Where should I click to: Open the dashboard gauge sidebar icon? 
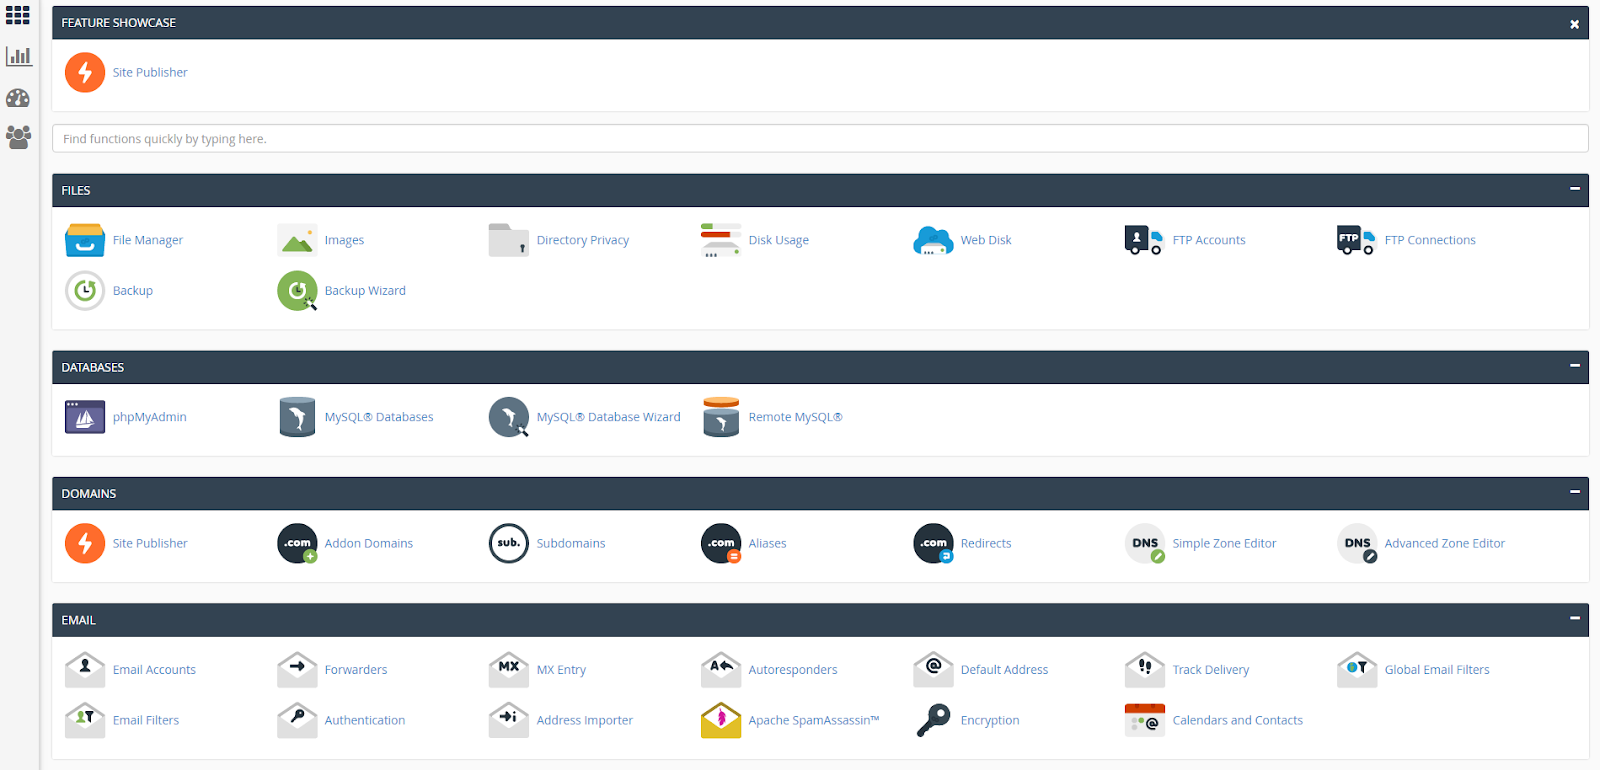pos(18,98)
